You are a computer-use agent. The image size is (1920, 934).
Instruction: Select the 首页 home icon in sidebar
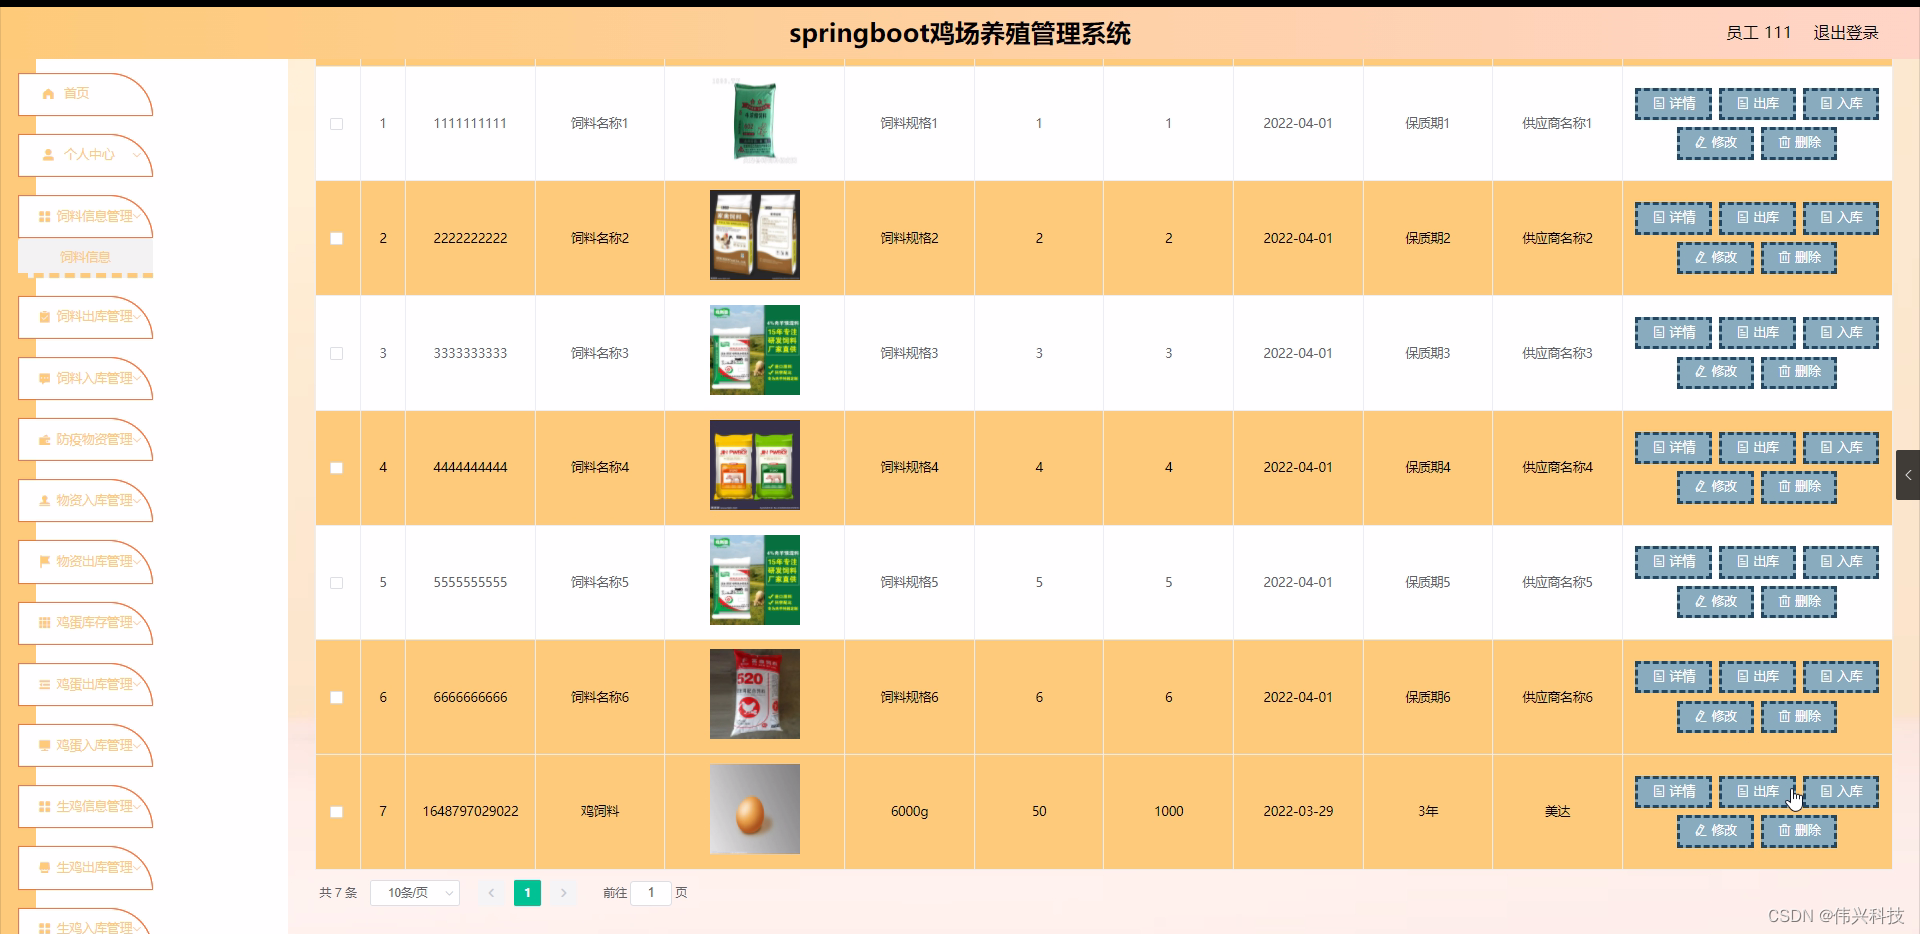click(x=47, y=93)
